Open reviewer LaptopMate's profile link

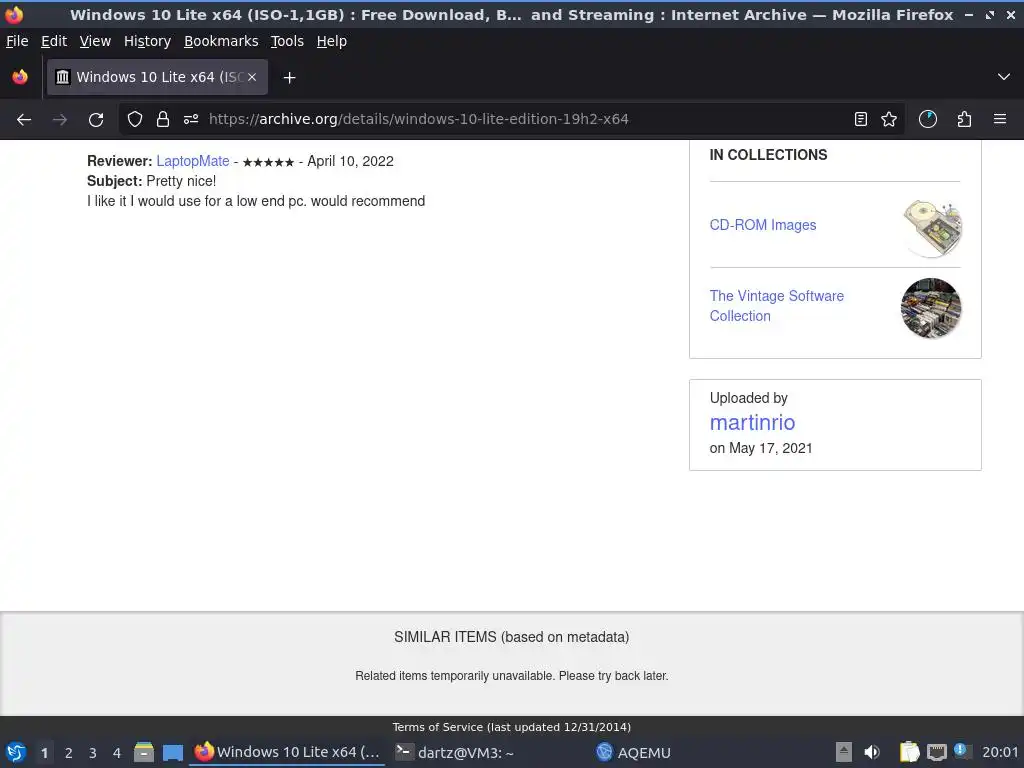point(193,161)
